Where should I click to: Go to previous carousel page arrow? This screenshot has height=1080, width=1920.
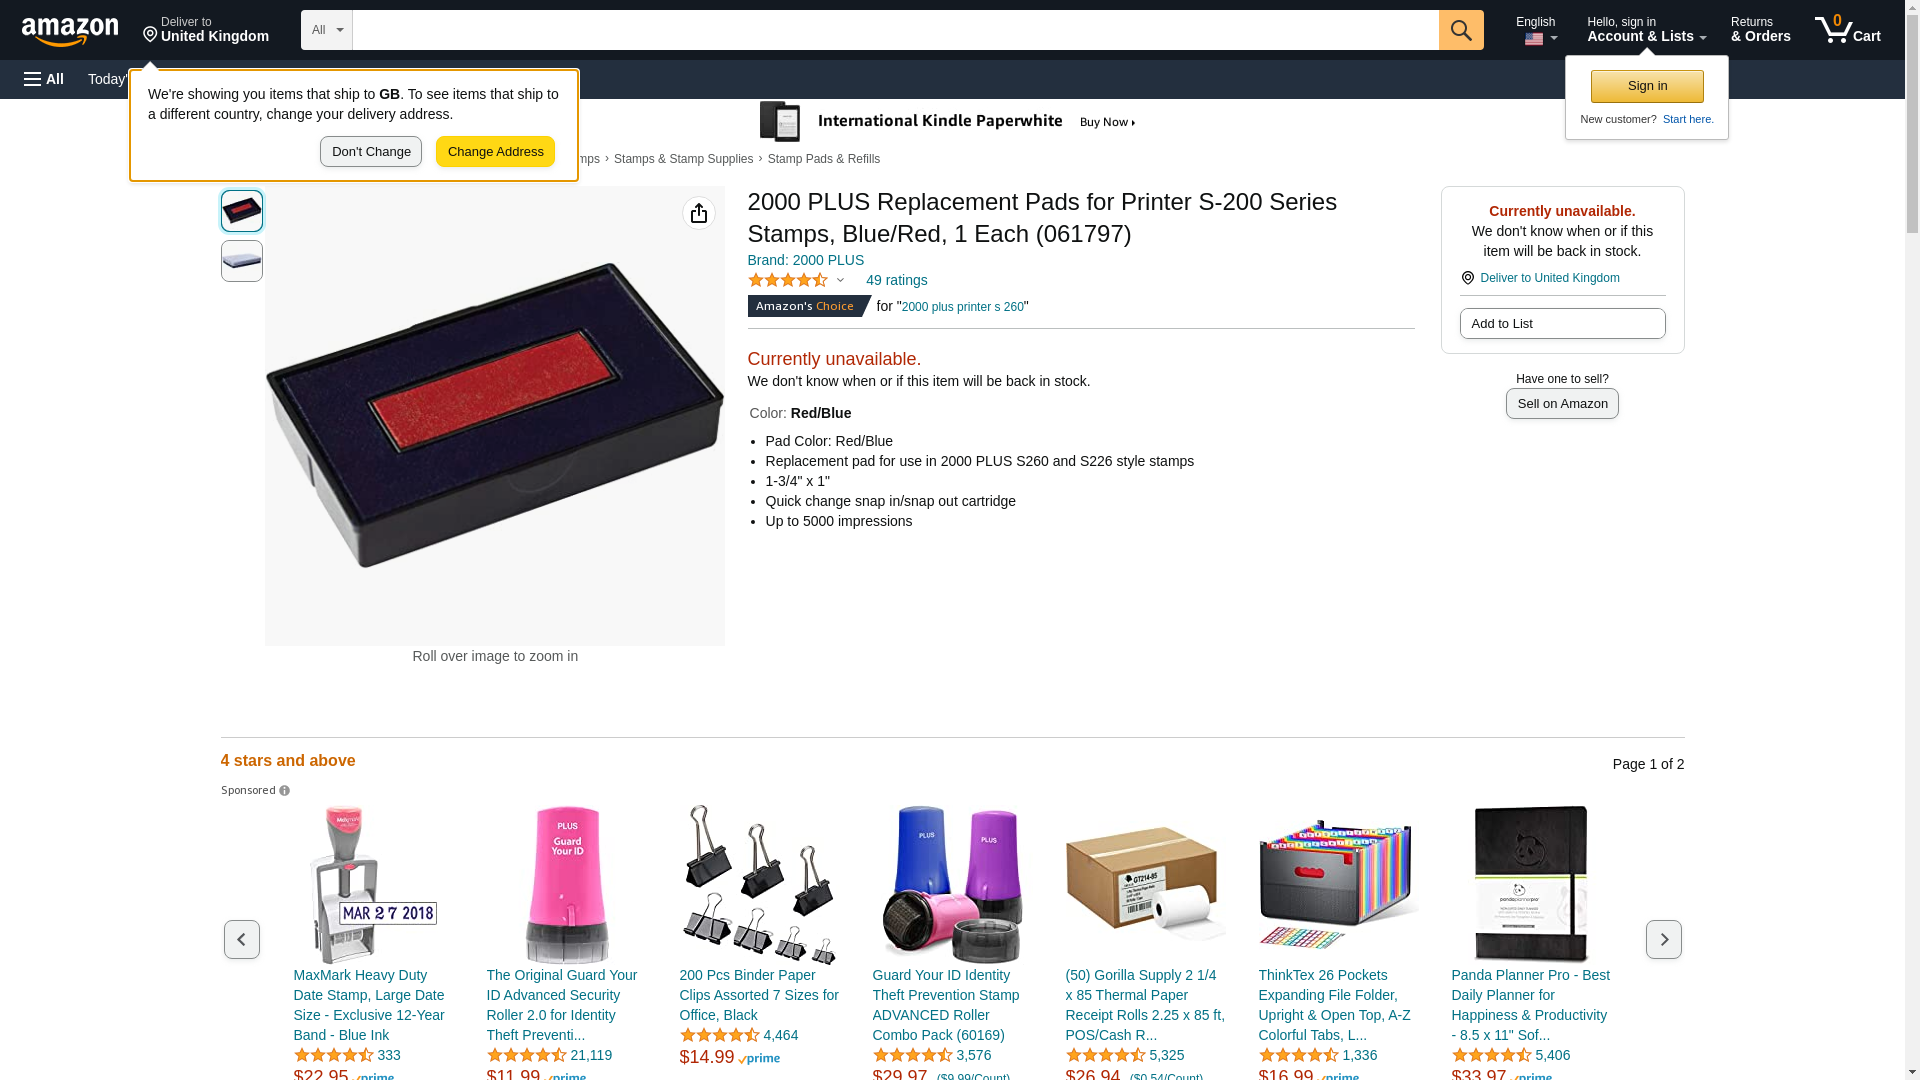coord(242,939)
